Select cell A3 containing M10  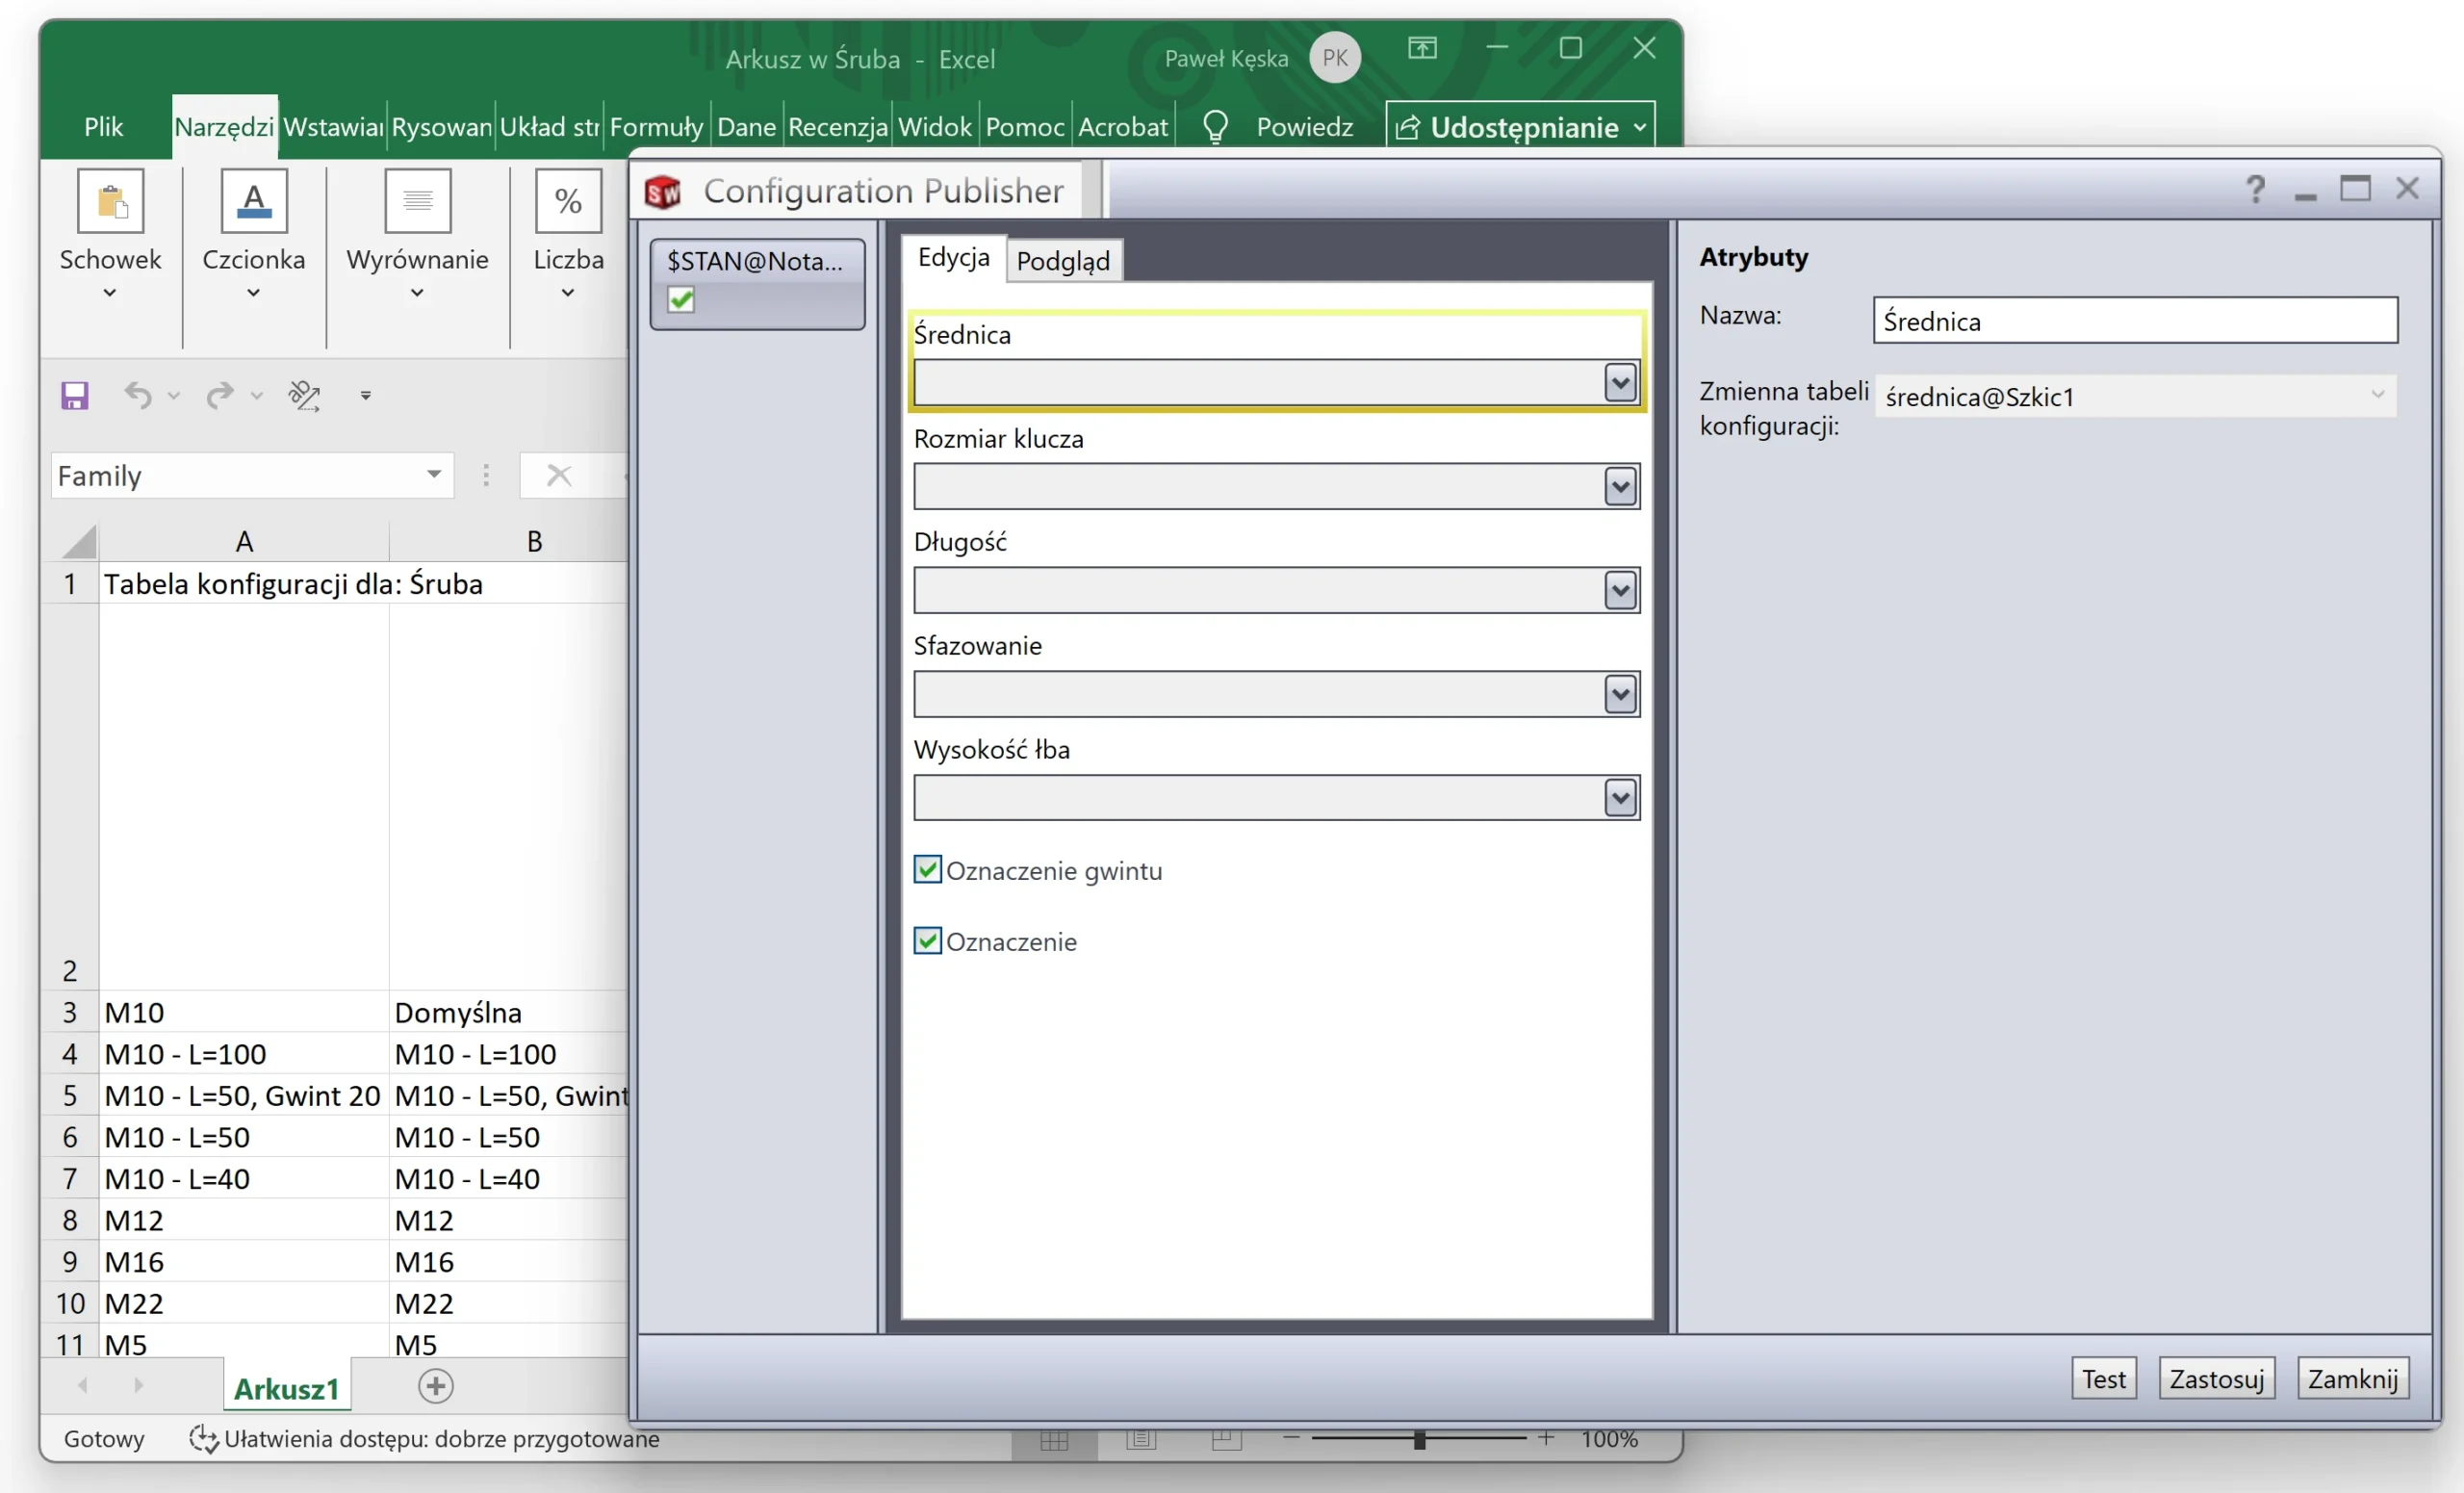point(244,1011)
